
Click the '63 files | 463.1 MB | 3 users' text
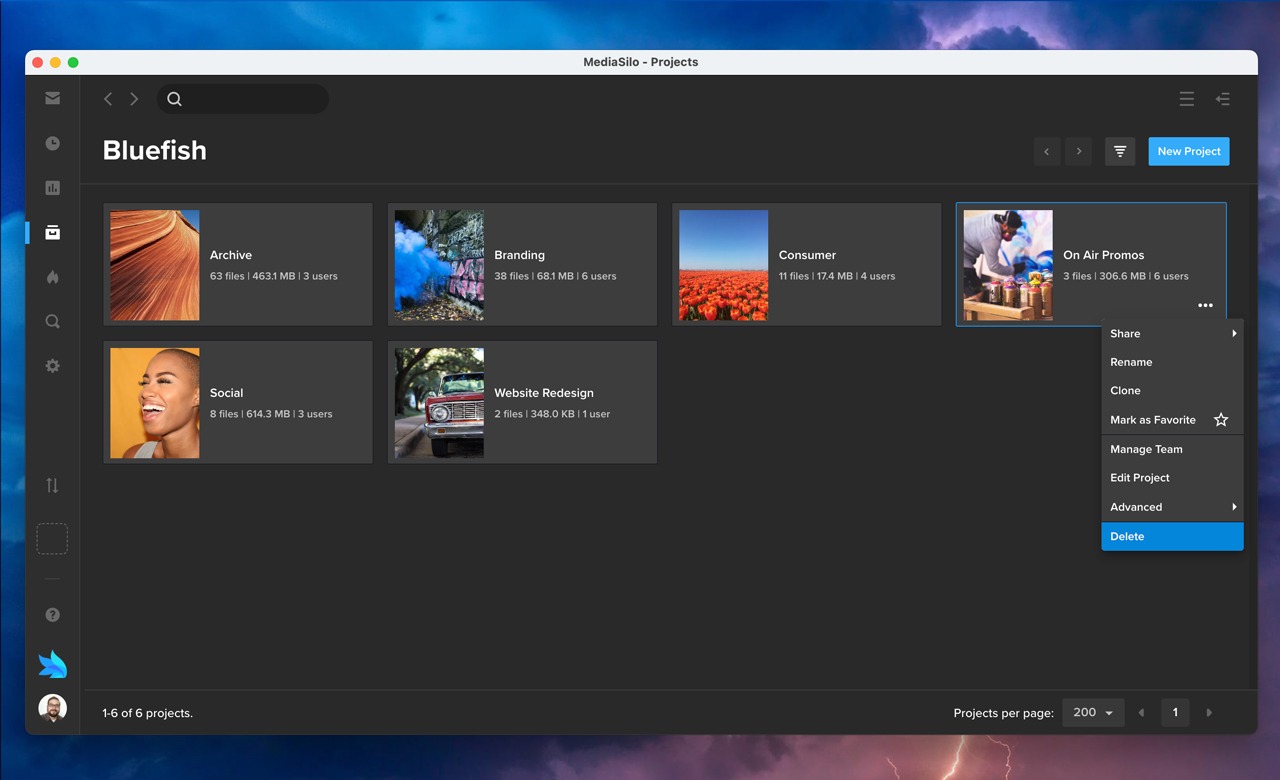(x=274, y=276)
